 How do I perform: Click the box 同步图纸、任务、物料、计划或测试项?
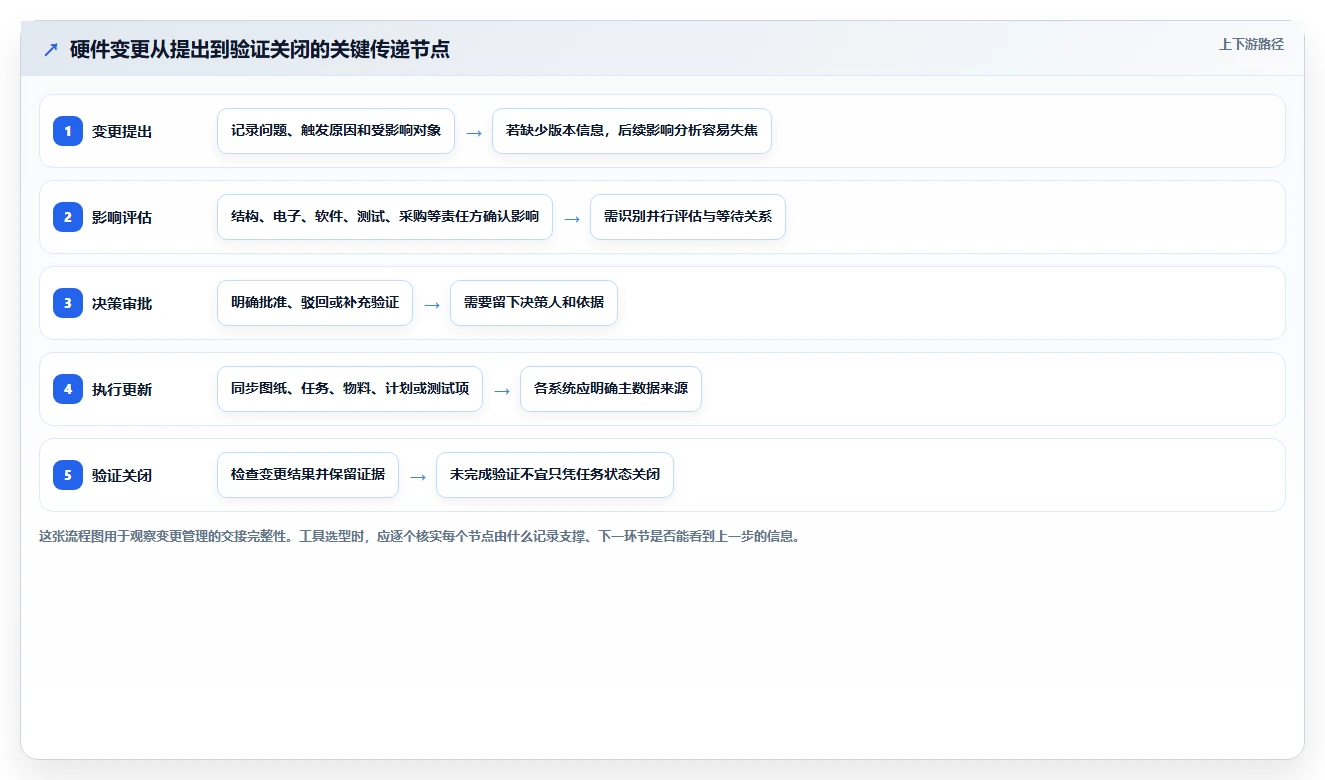point(350,389)
